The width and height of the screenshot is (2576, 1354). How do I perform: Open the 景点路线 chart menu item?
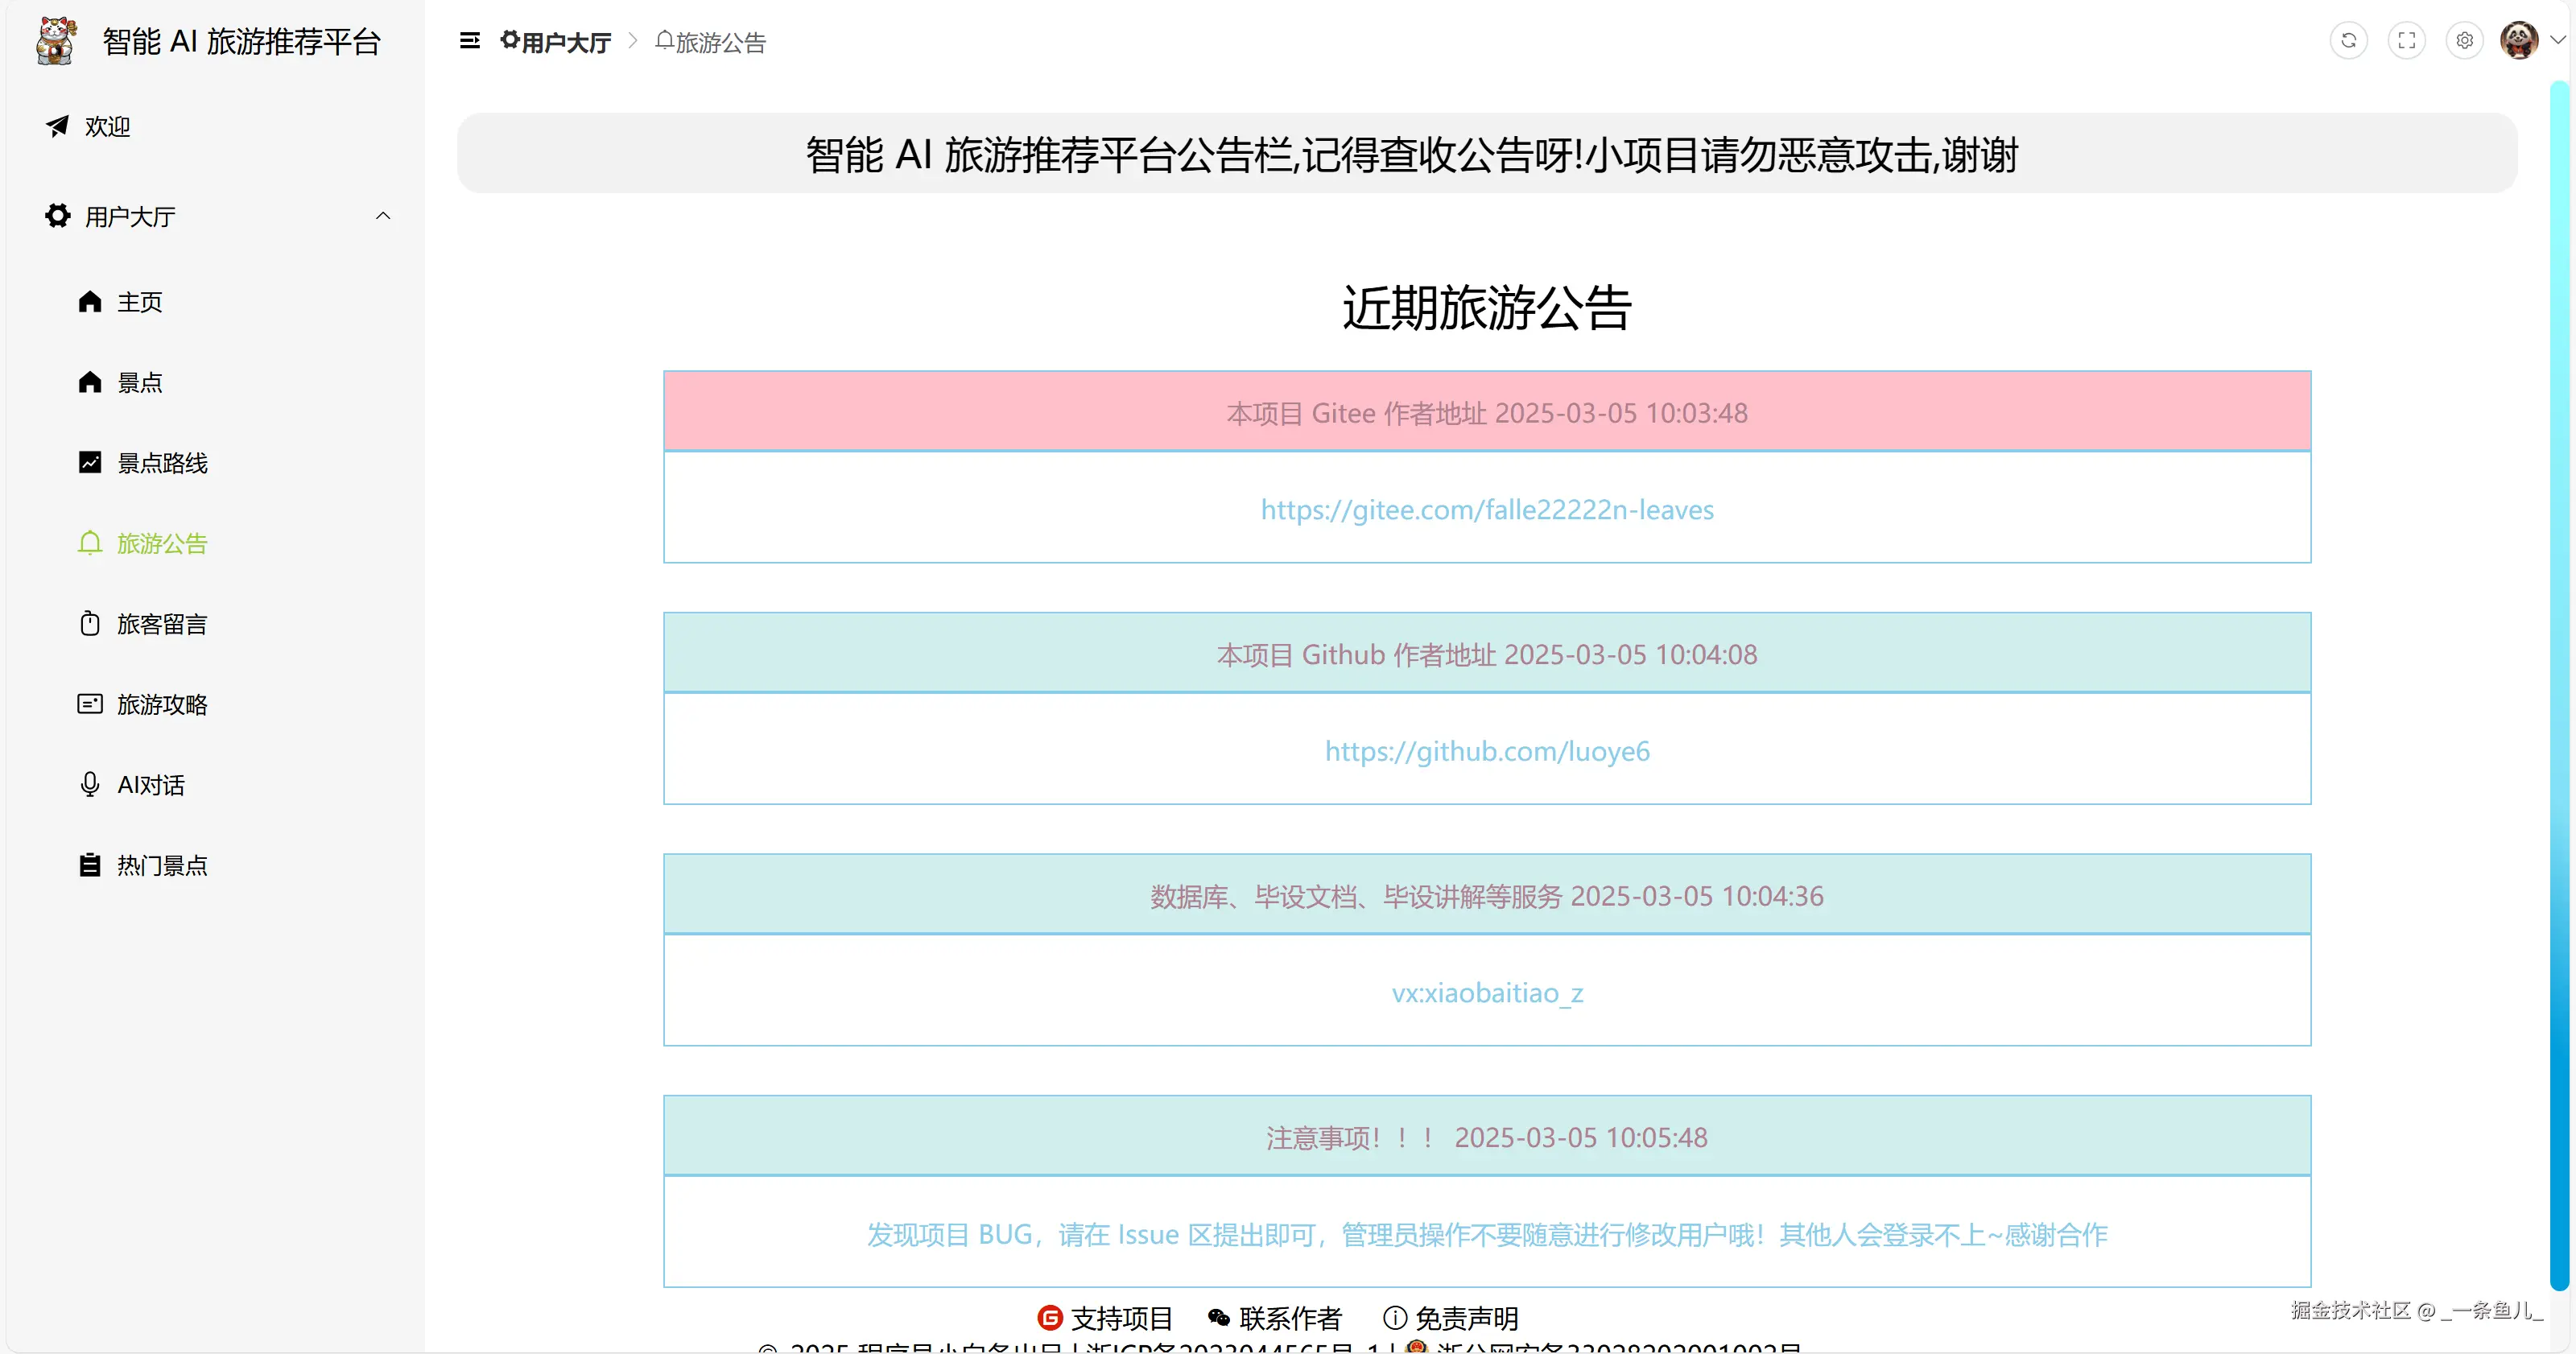pos(161,463)
